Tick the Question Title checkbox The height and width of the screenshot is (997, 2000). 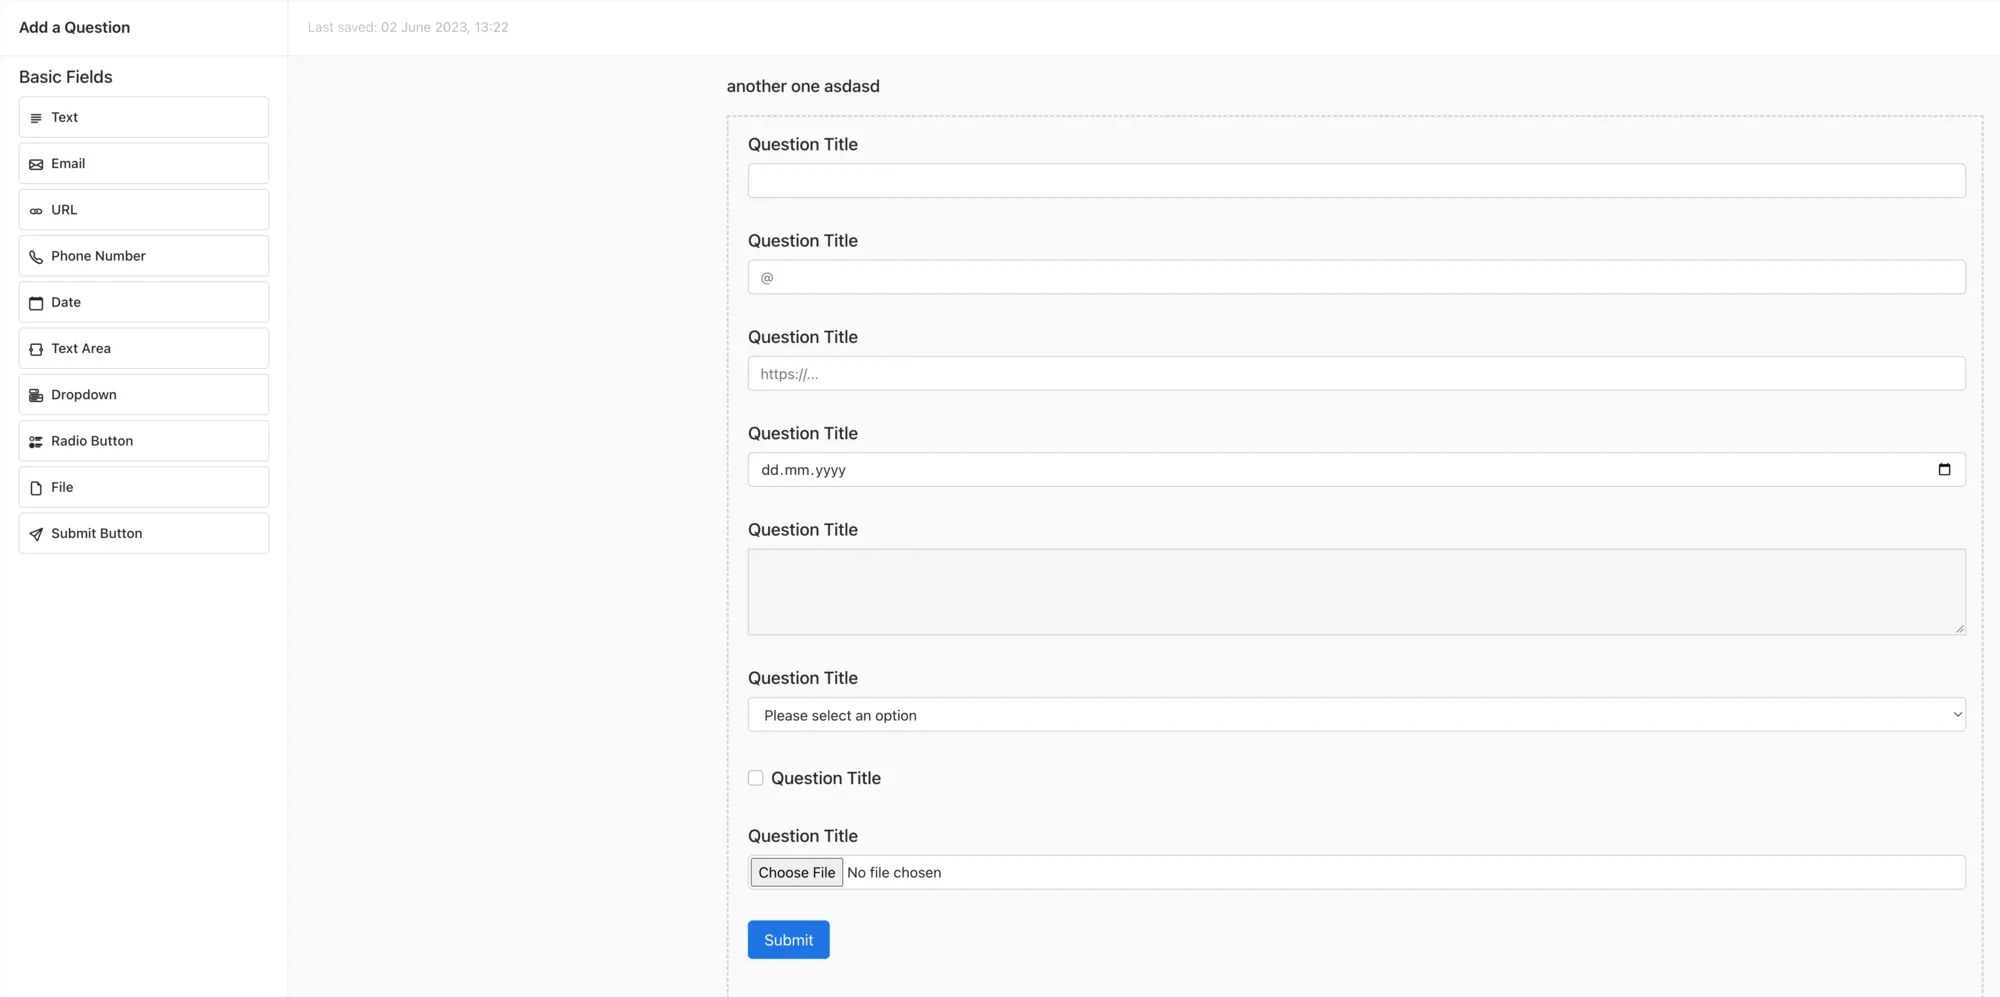point(756,778)
